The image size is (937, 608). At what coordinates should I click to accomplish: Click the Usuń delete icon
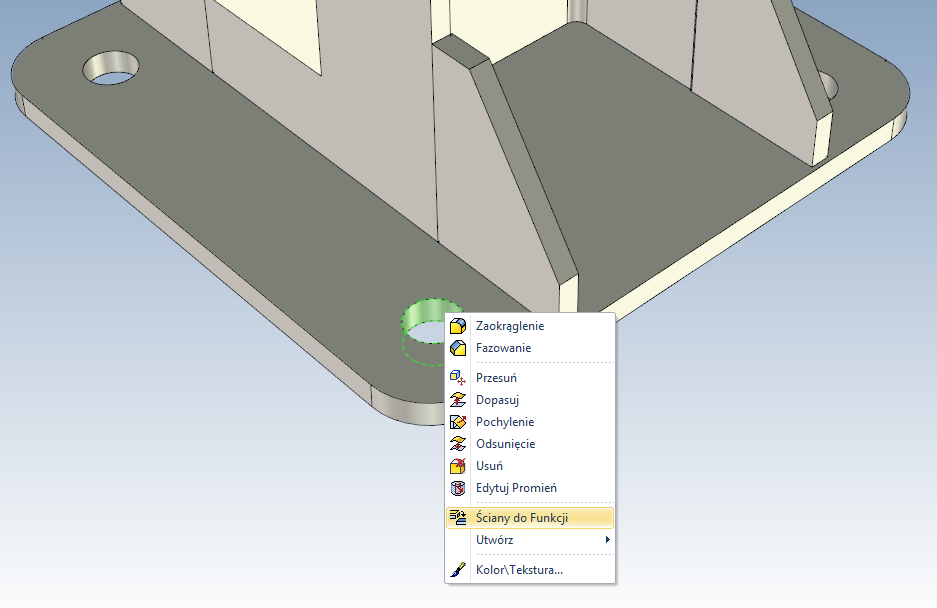tap(458, 466)
